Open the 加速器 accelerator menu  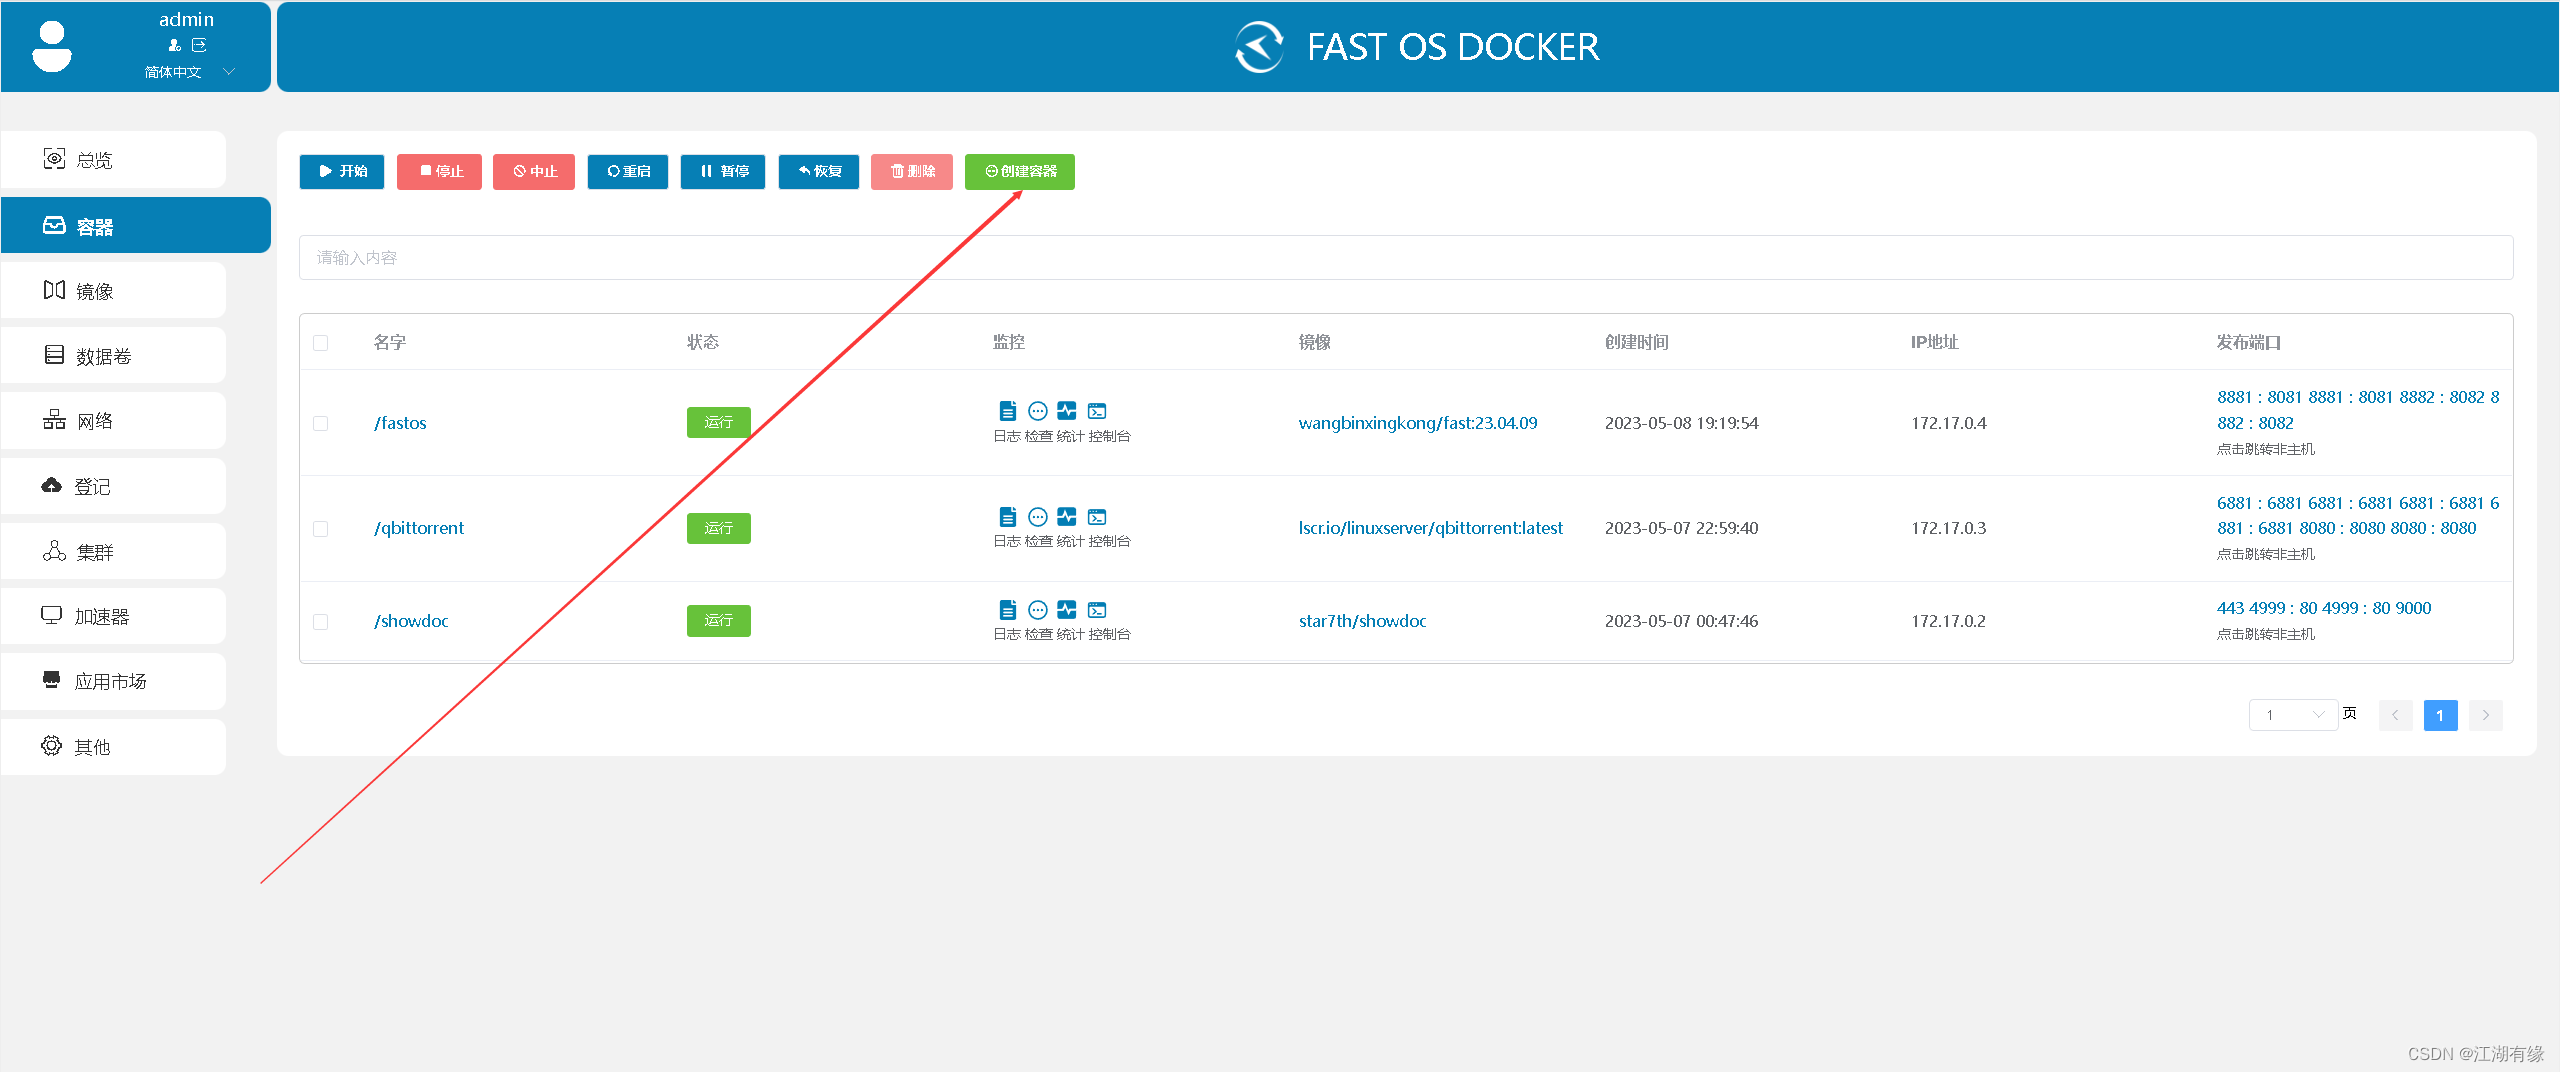coord(113,616)
